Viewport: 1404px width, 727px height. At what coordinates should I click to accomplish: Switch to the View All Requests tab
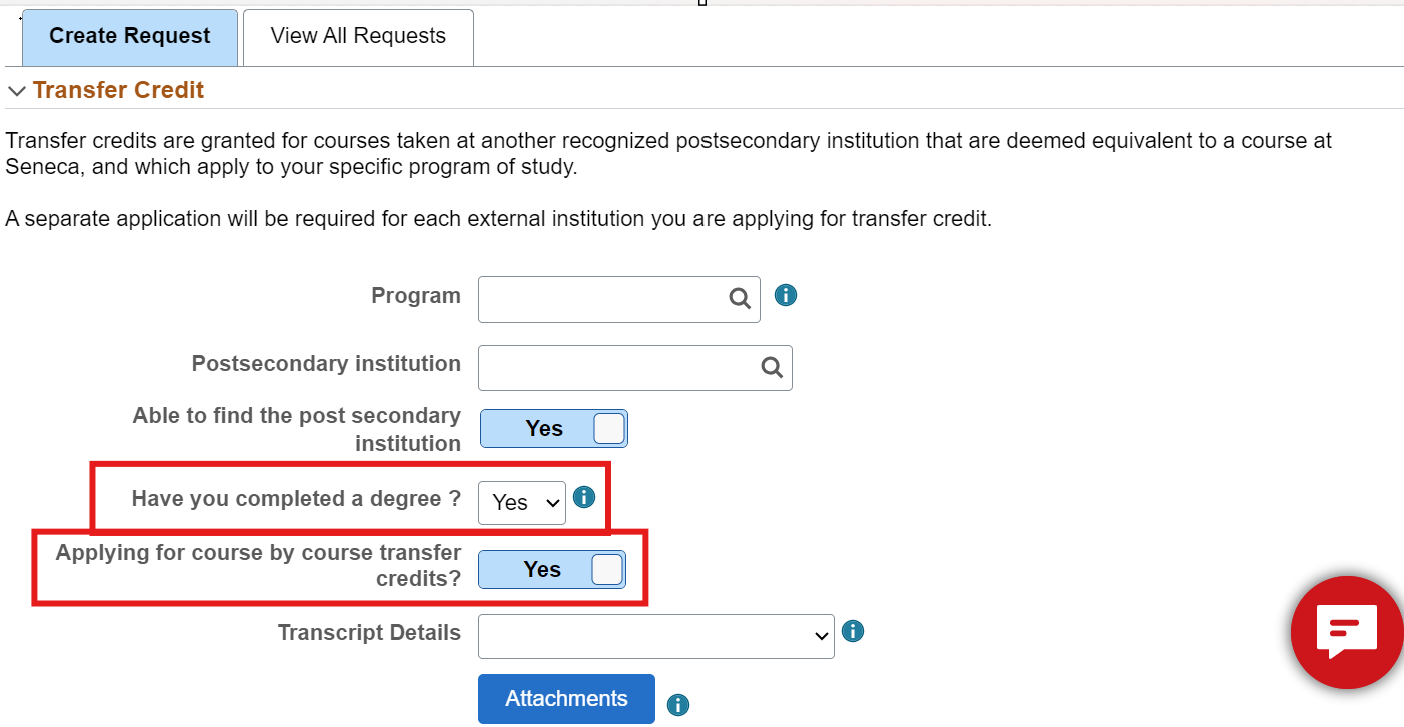click(x=358, y=37)
